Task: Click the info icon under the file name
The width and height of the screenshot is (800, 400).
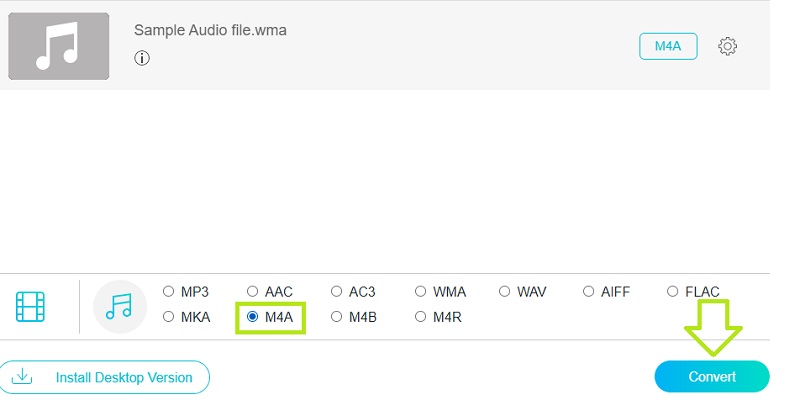Action: 142,58
